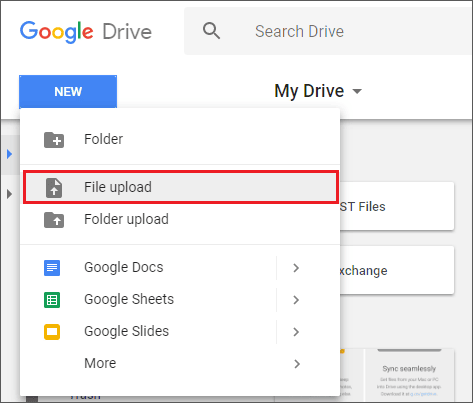Expand the Google Sheets submenu chevron
The image size is (473, 403).
coord(296,300)
